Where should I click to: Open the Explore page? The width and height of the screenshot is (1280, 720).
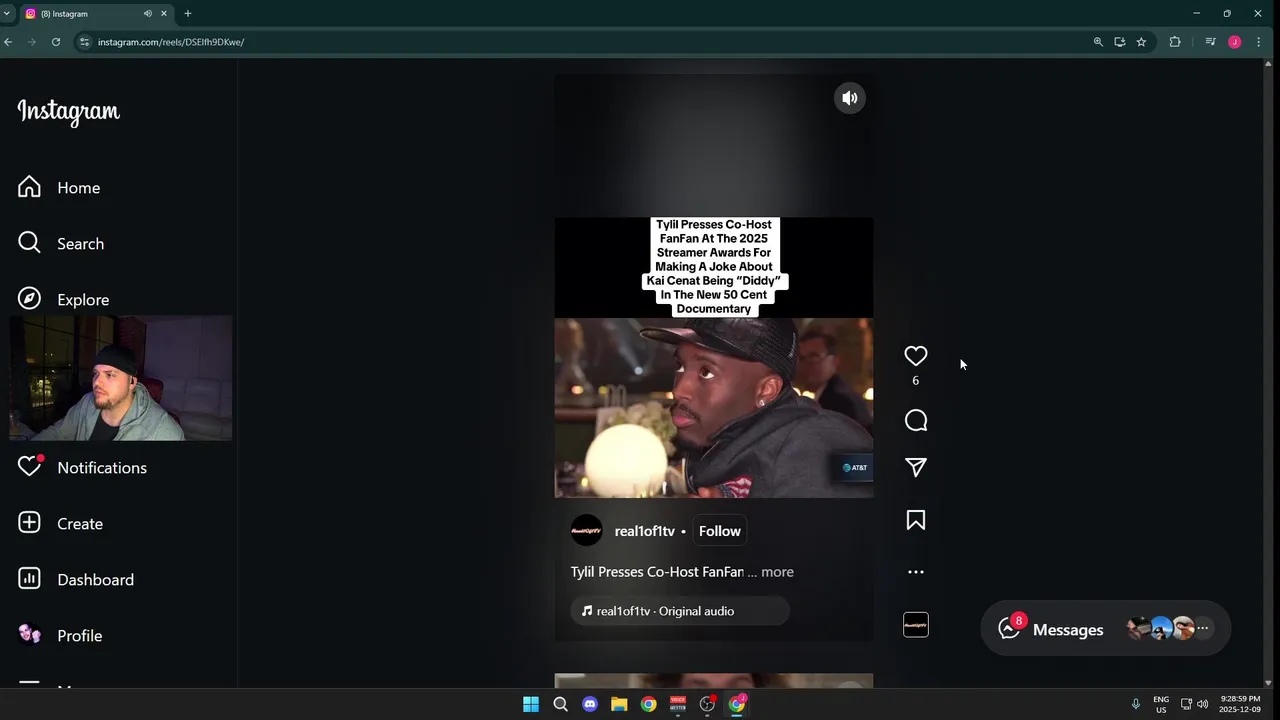(x=63, y=300)
